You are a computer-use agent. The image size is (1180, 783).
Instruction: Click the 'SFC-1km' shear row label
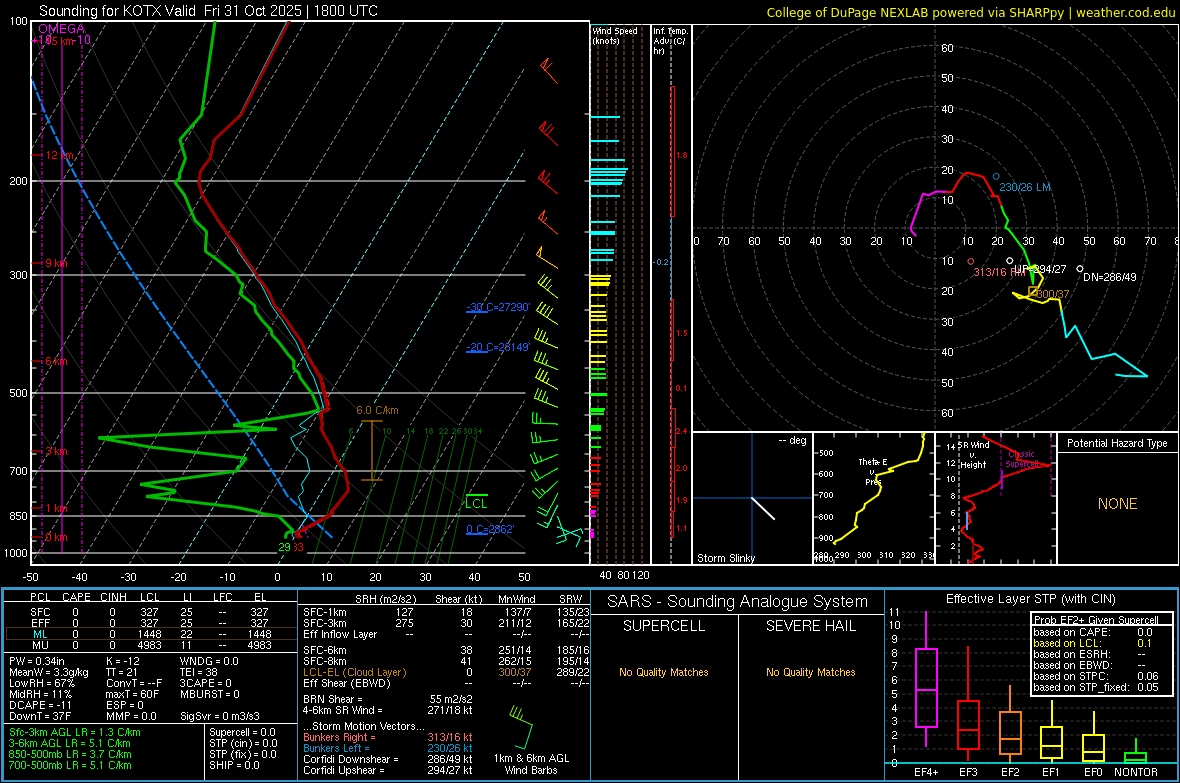click(325, 612)
